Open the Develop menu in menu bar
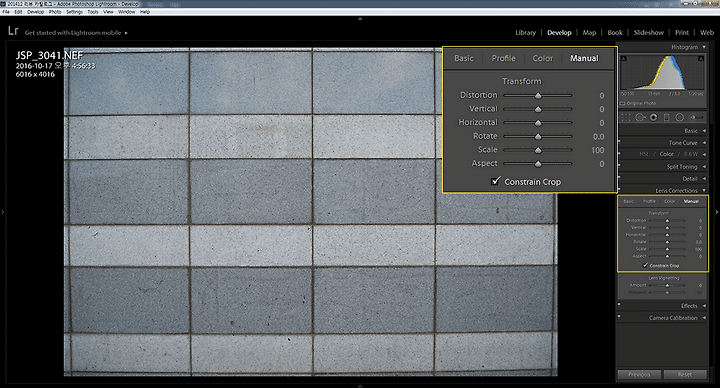Image resolution: width=720 pixels, height=388 pixels. tap(35, 12)
